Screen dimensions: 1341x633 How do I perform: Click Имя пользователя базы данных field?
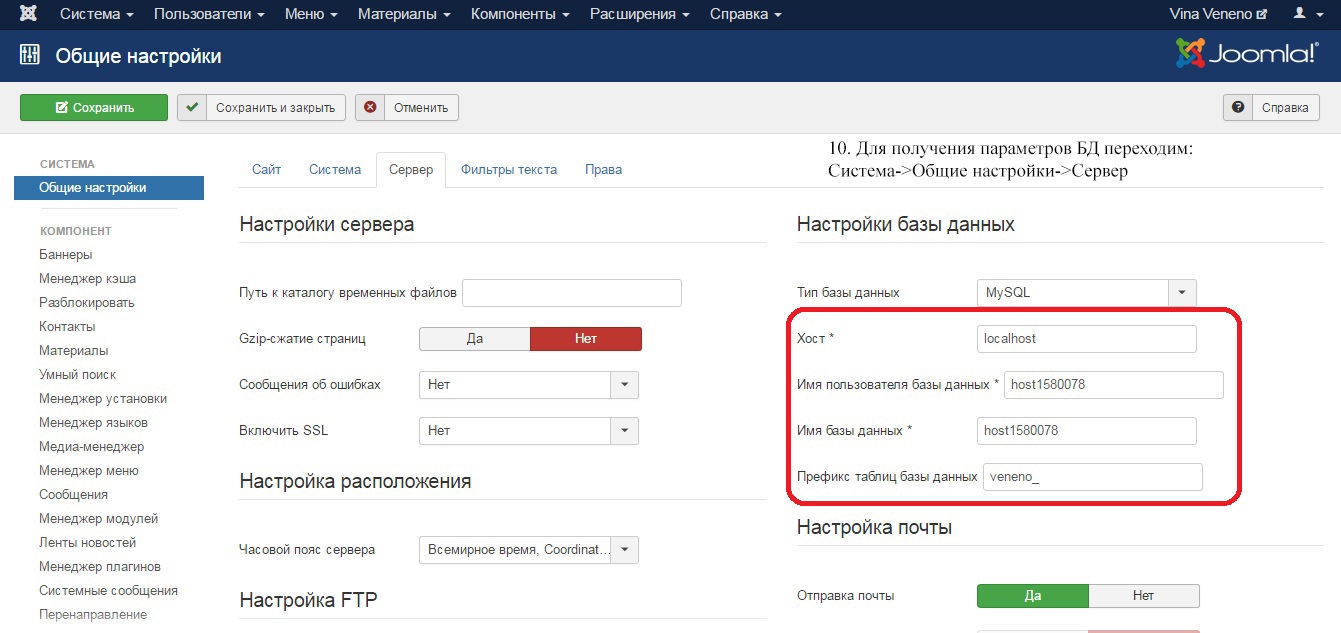(x=1114, y=385)
